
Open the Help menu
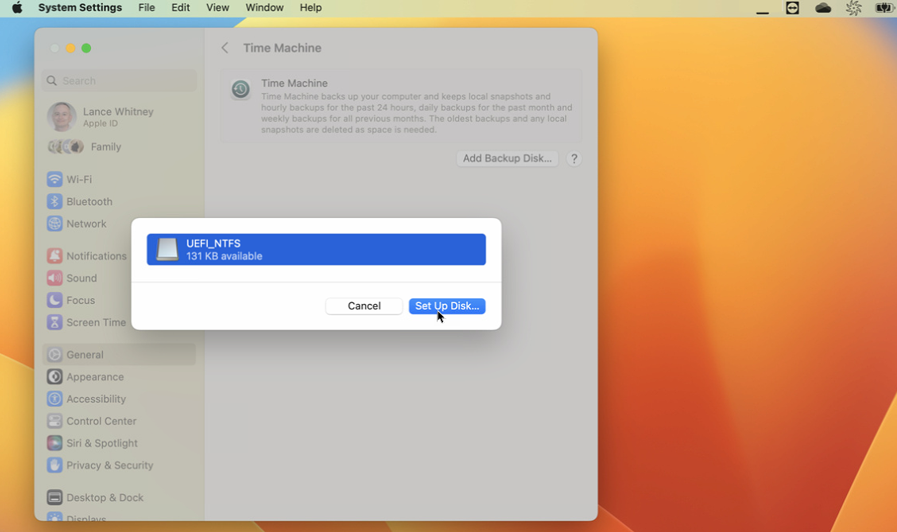click(x=311, y=7)
